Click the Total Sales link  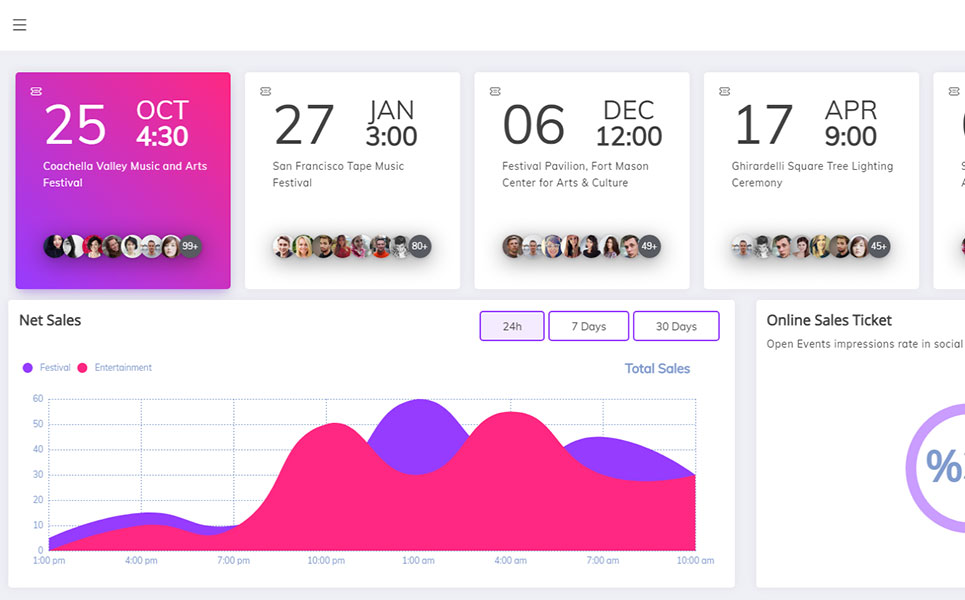[657, 369]
